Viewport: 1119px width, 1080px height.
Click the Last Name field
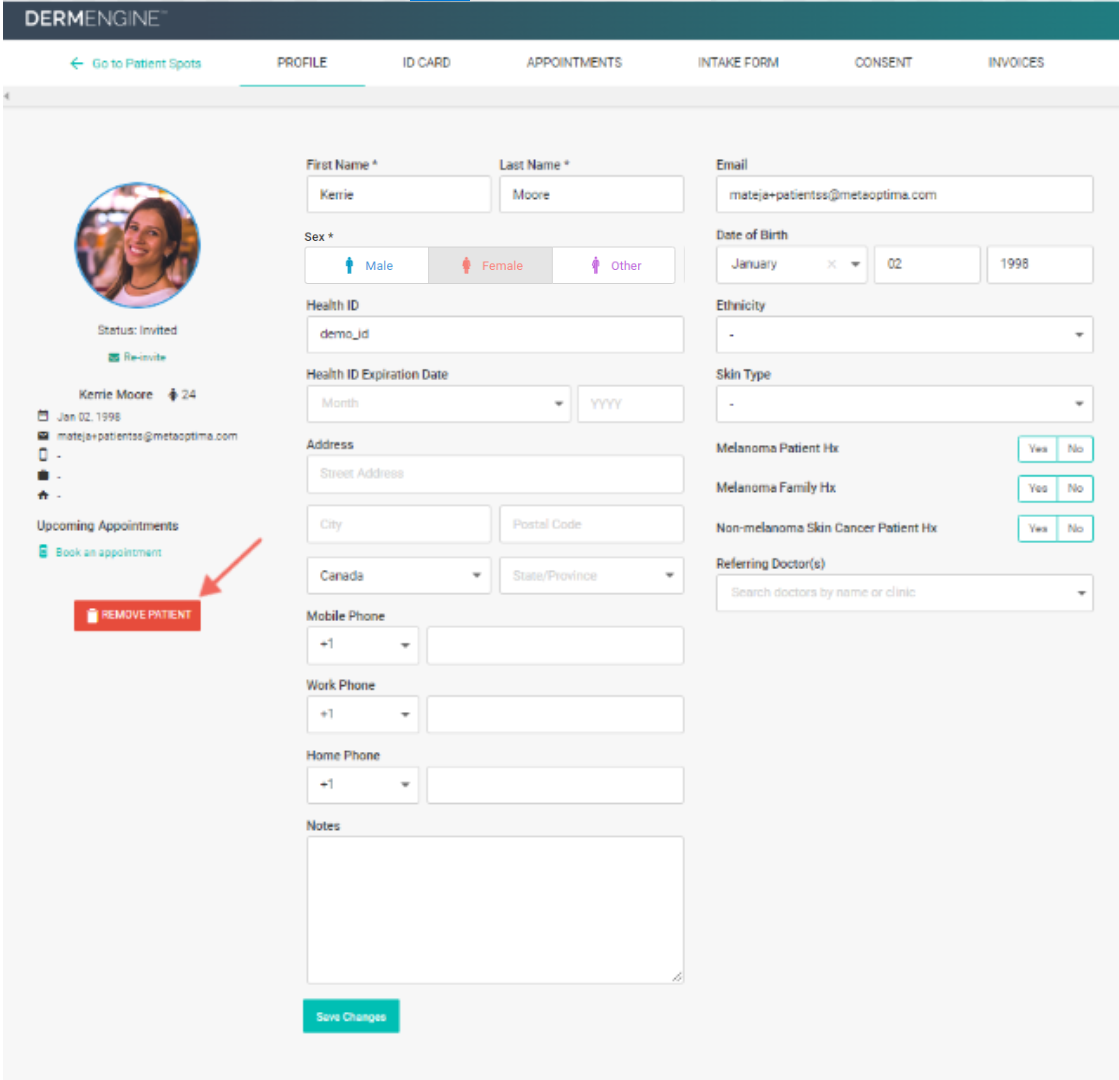pos(592,194)
